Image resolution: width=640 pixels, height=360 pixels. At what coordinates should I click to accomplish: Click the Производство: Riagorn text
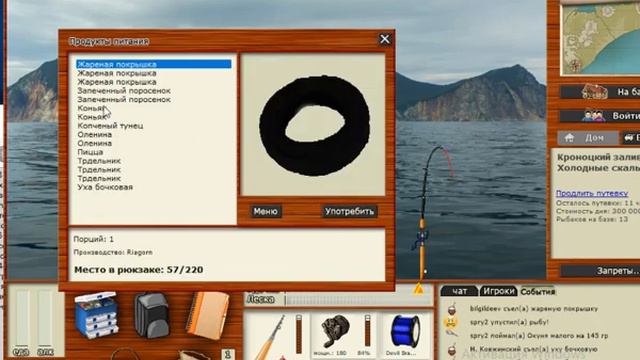point(113,252)
